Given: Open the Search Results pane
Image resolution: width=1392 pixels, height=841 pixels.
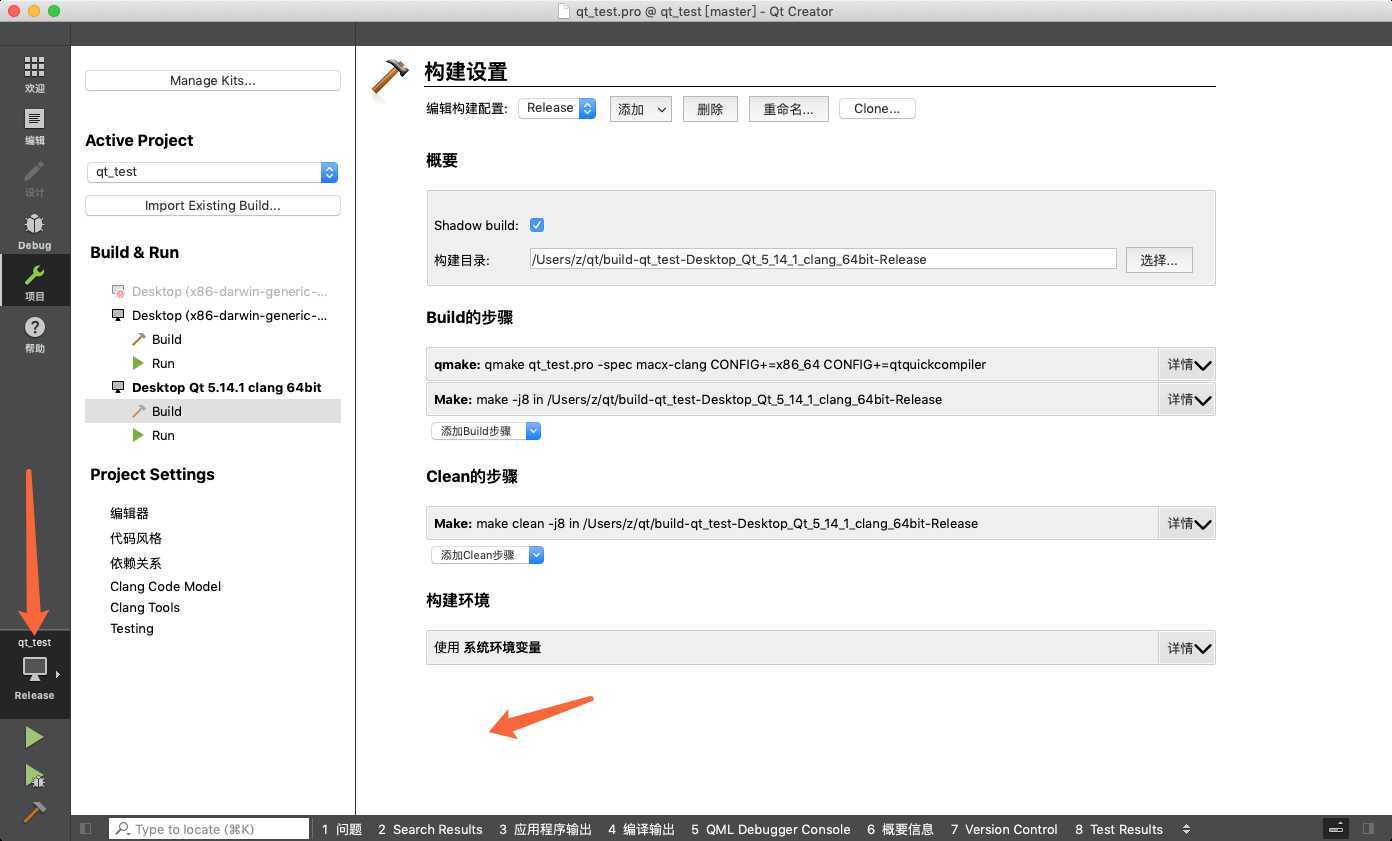Looking at the screenshot, I should click(430, 829).
